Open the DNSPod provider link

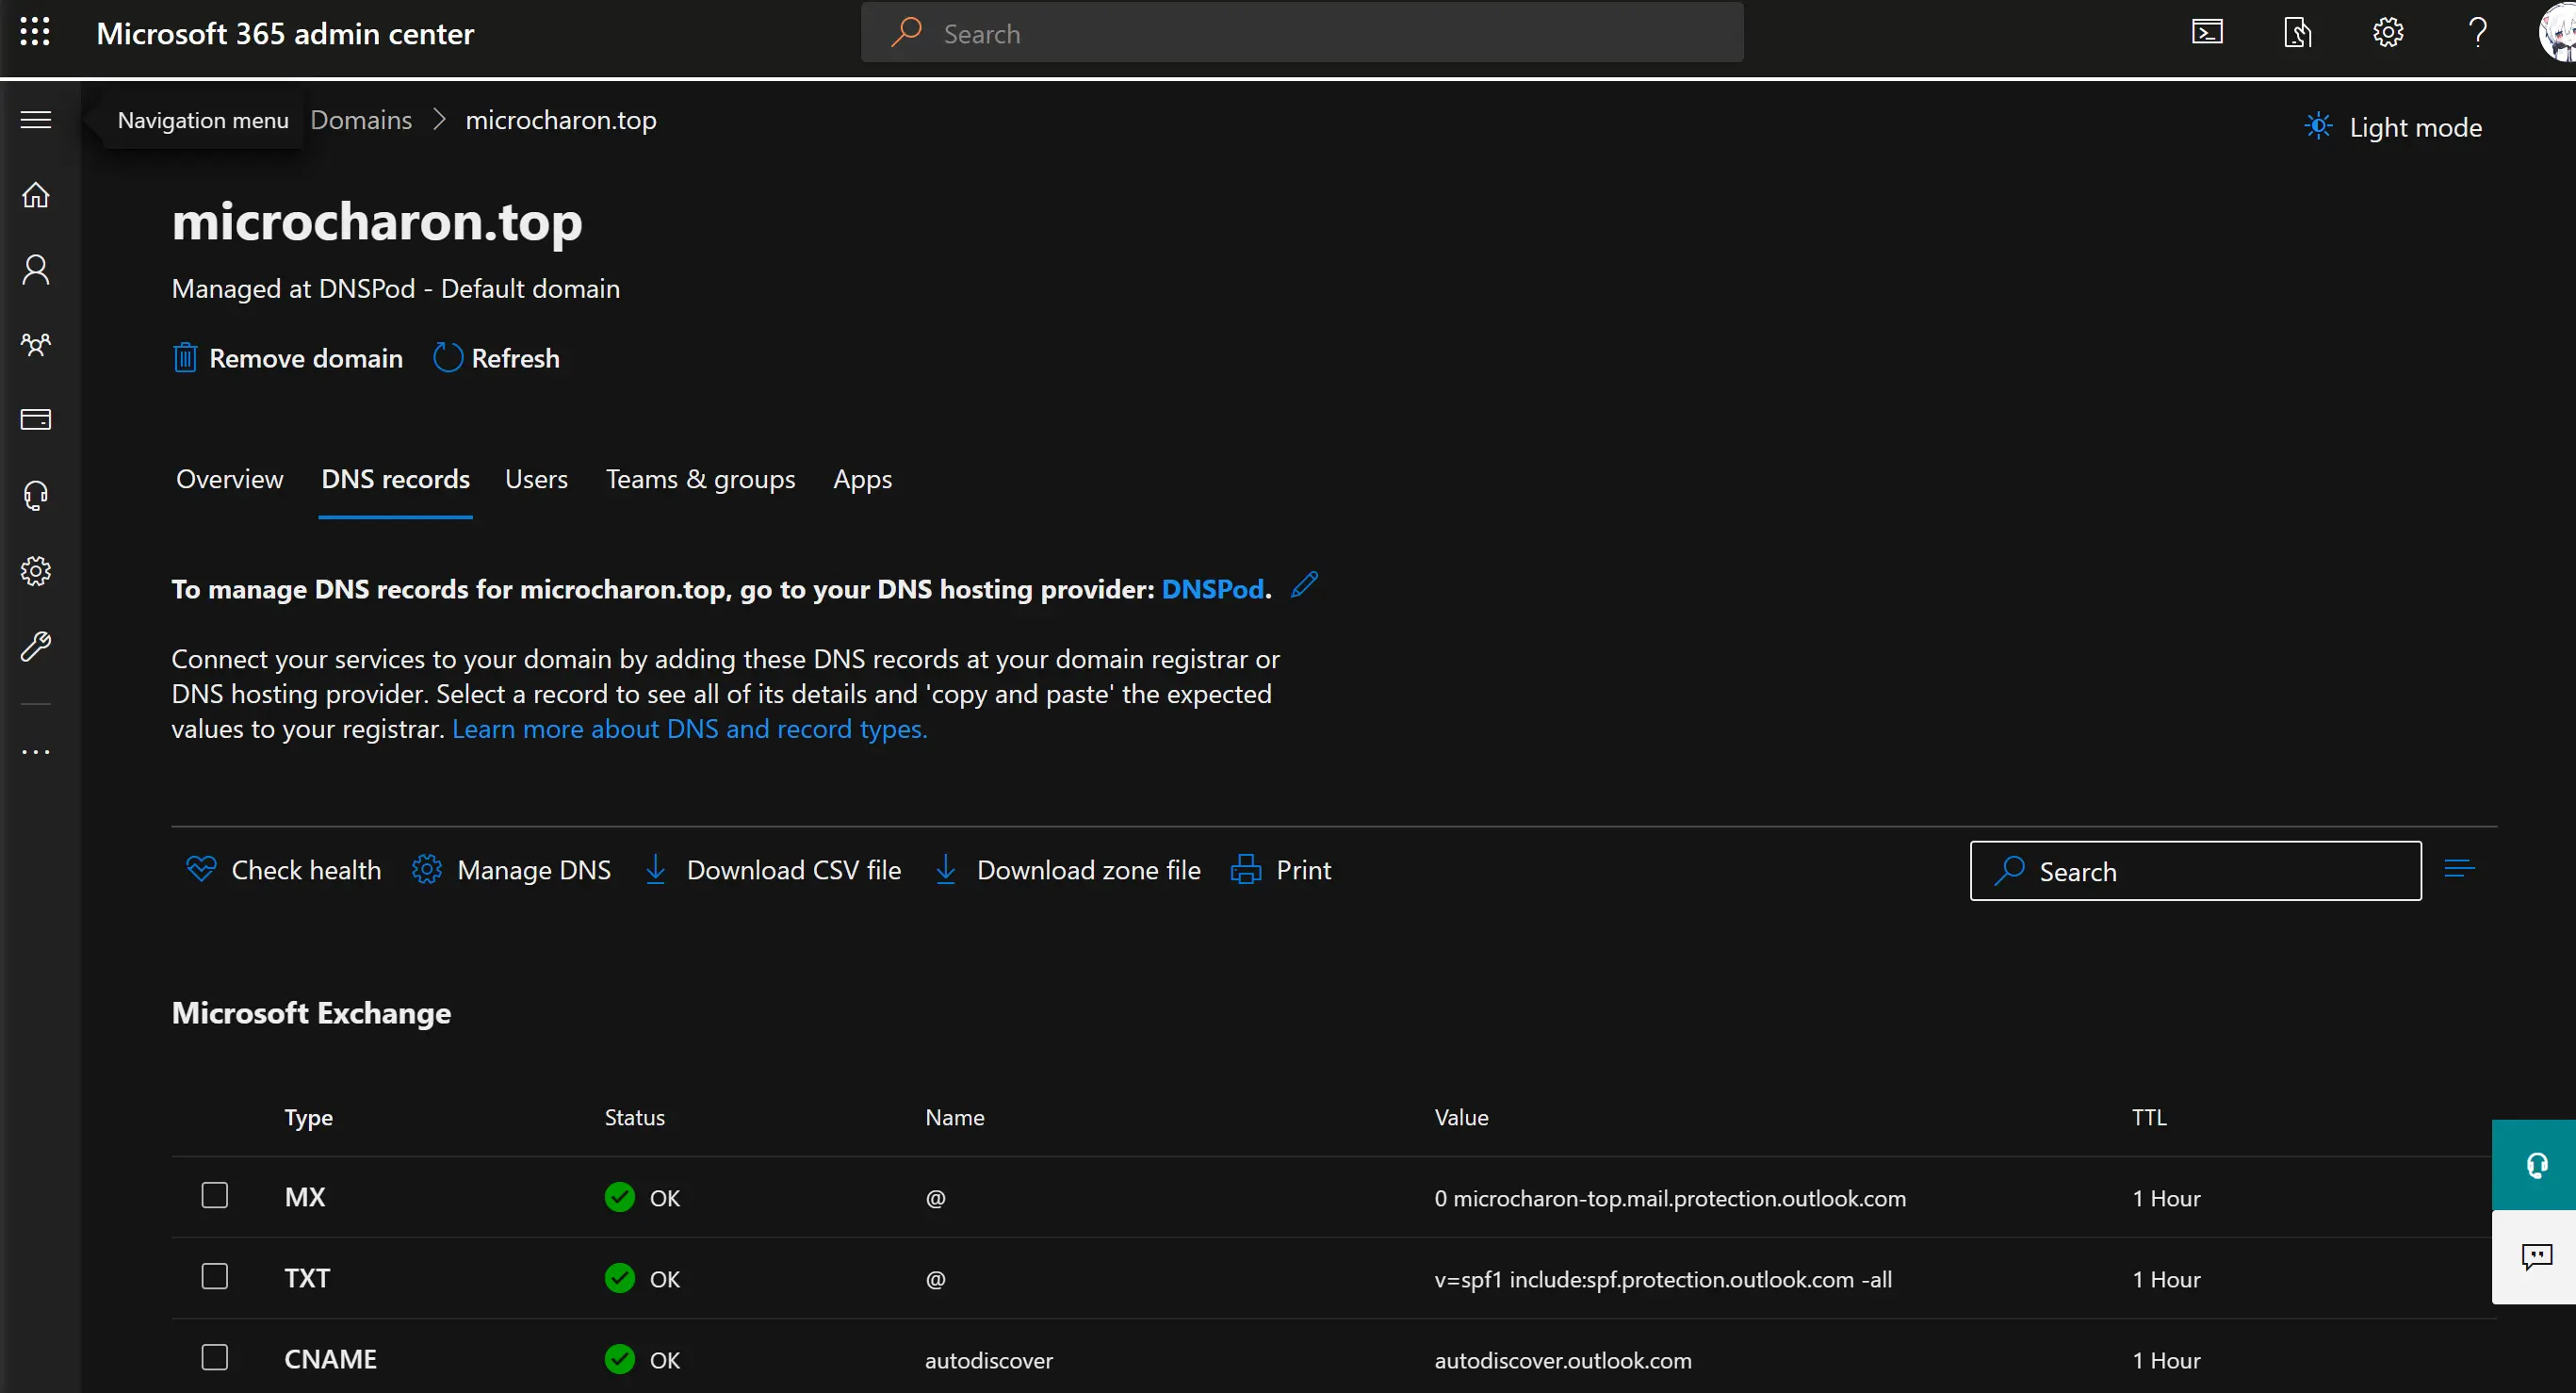(x=1213, y=589)
